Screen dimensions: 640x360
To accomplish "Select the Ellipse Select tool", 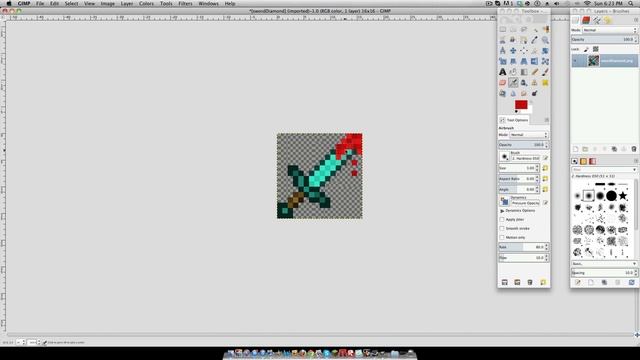I will [513, 29].
